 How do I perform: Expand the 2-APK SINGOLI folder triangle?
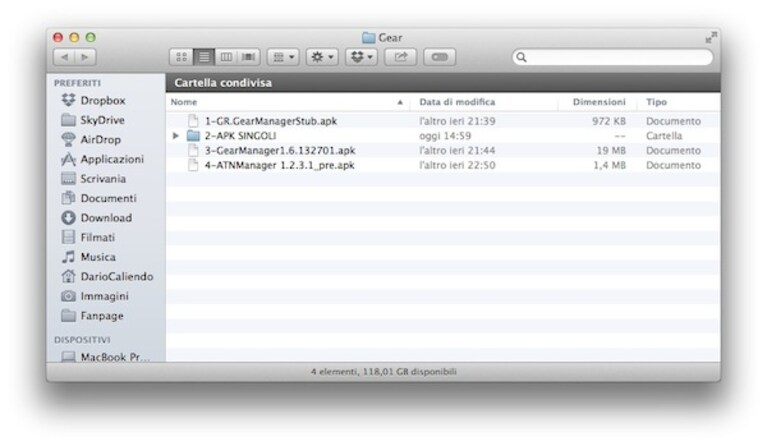176,135
